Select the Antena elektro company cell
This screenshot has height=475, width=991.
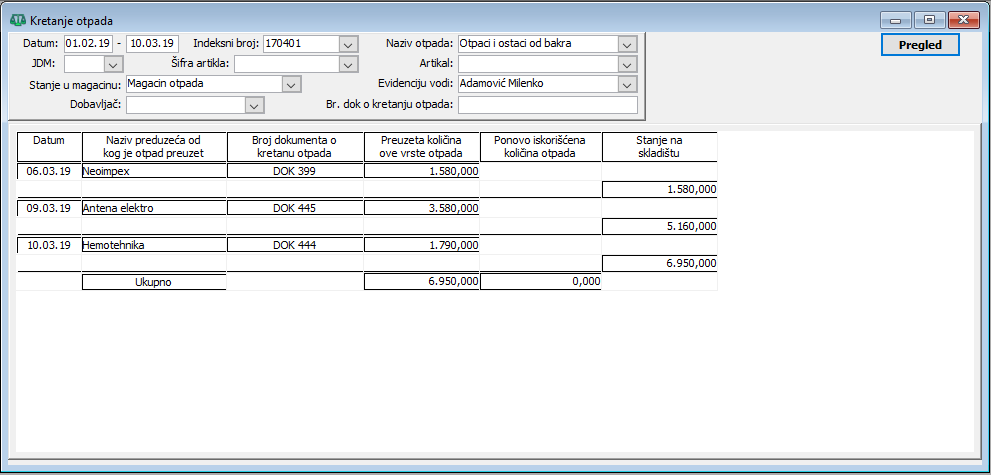tap(153, 208)
